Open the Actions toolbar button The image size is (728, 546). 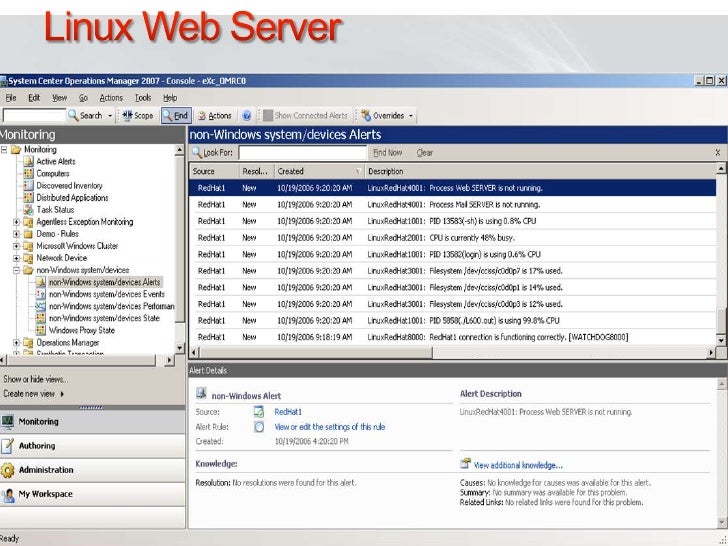[x=214, y=116]
